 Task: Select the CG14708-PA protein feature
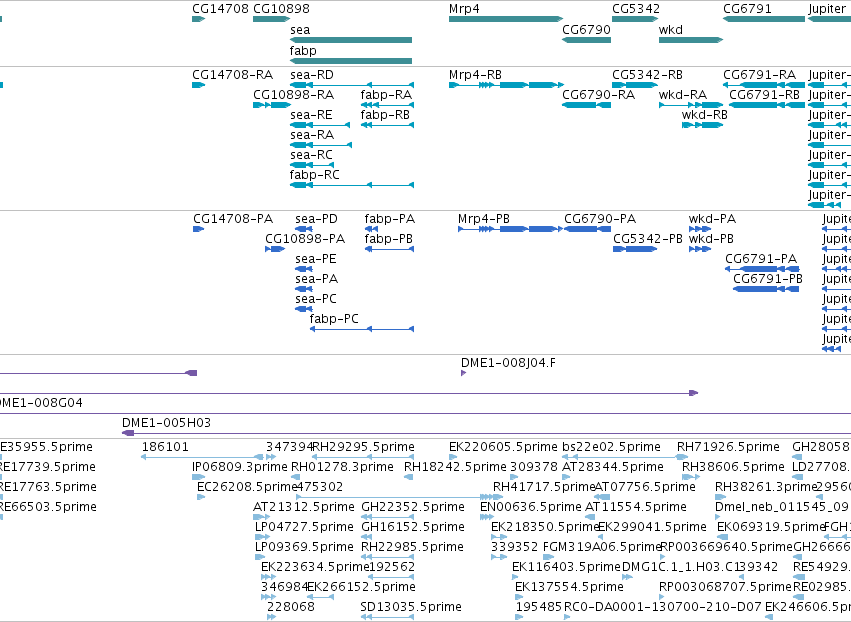198,229
